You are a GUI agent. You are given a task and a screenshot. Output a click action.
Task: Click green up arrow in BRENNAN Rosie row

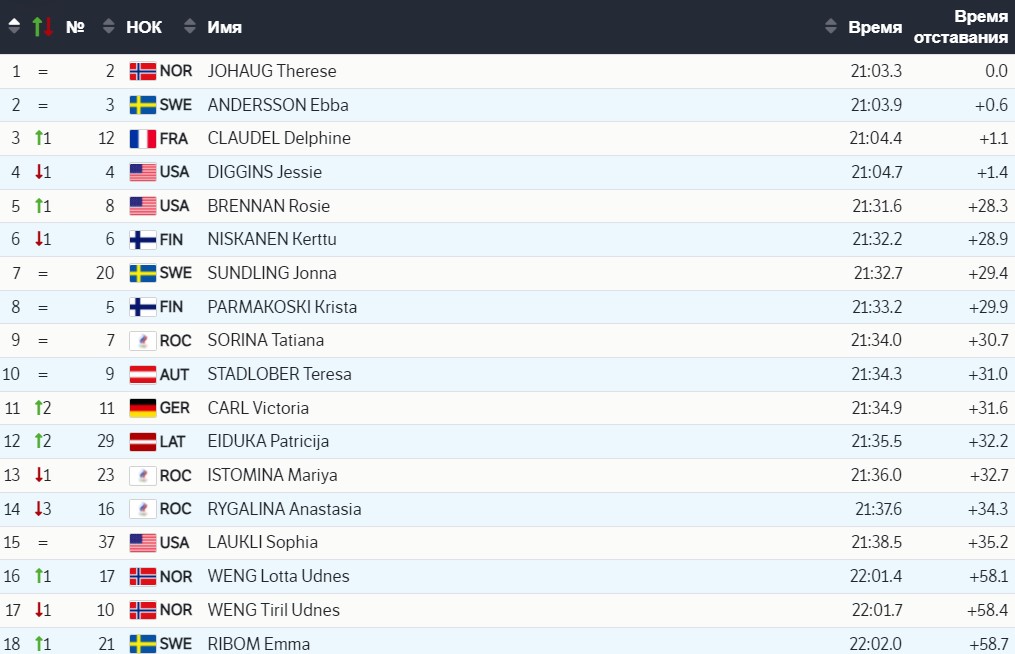point(39,206)
